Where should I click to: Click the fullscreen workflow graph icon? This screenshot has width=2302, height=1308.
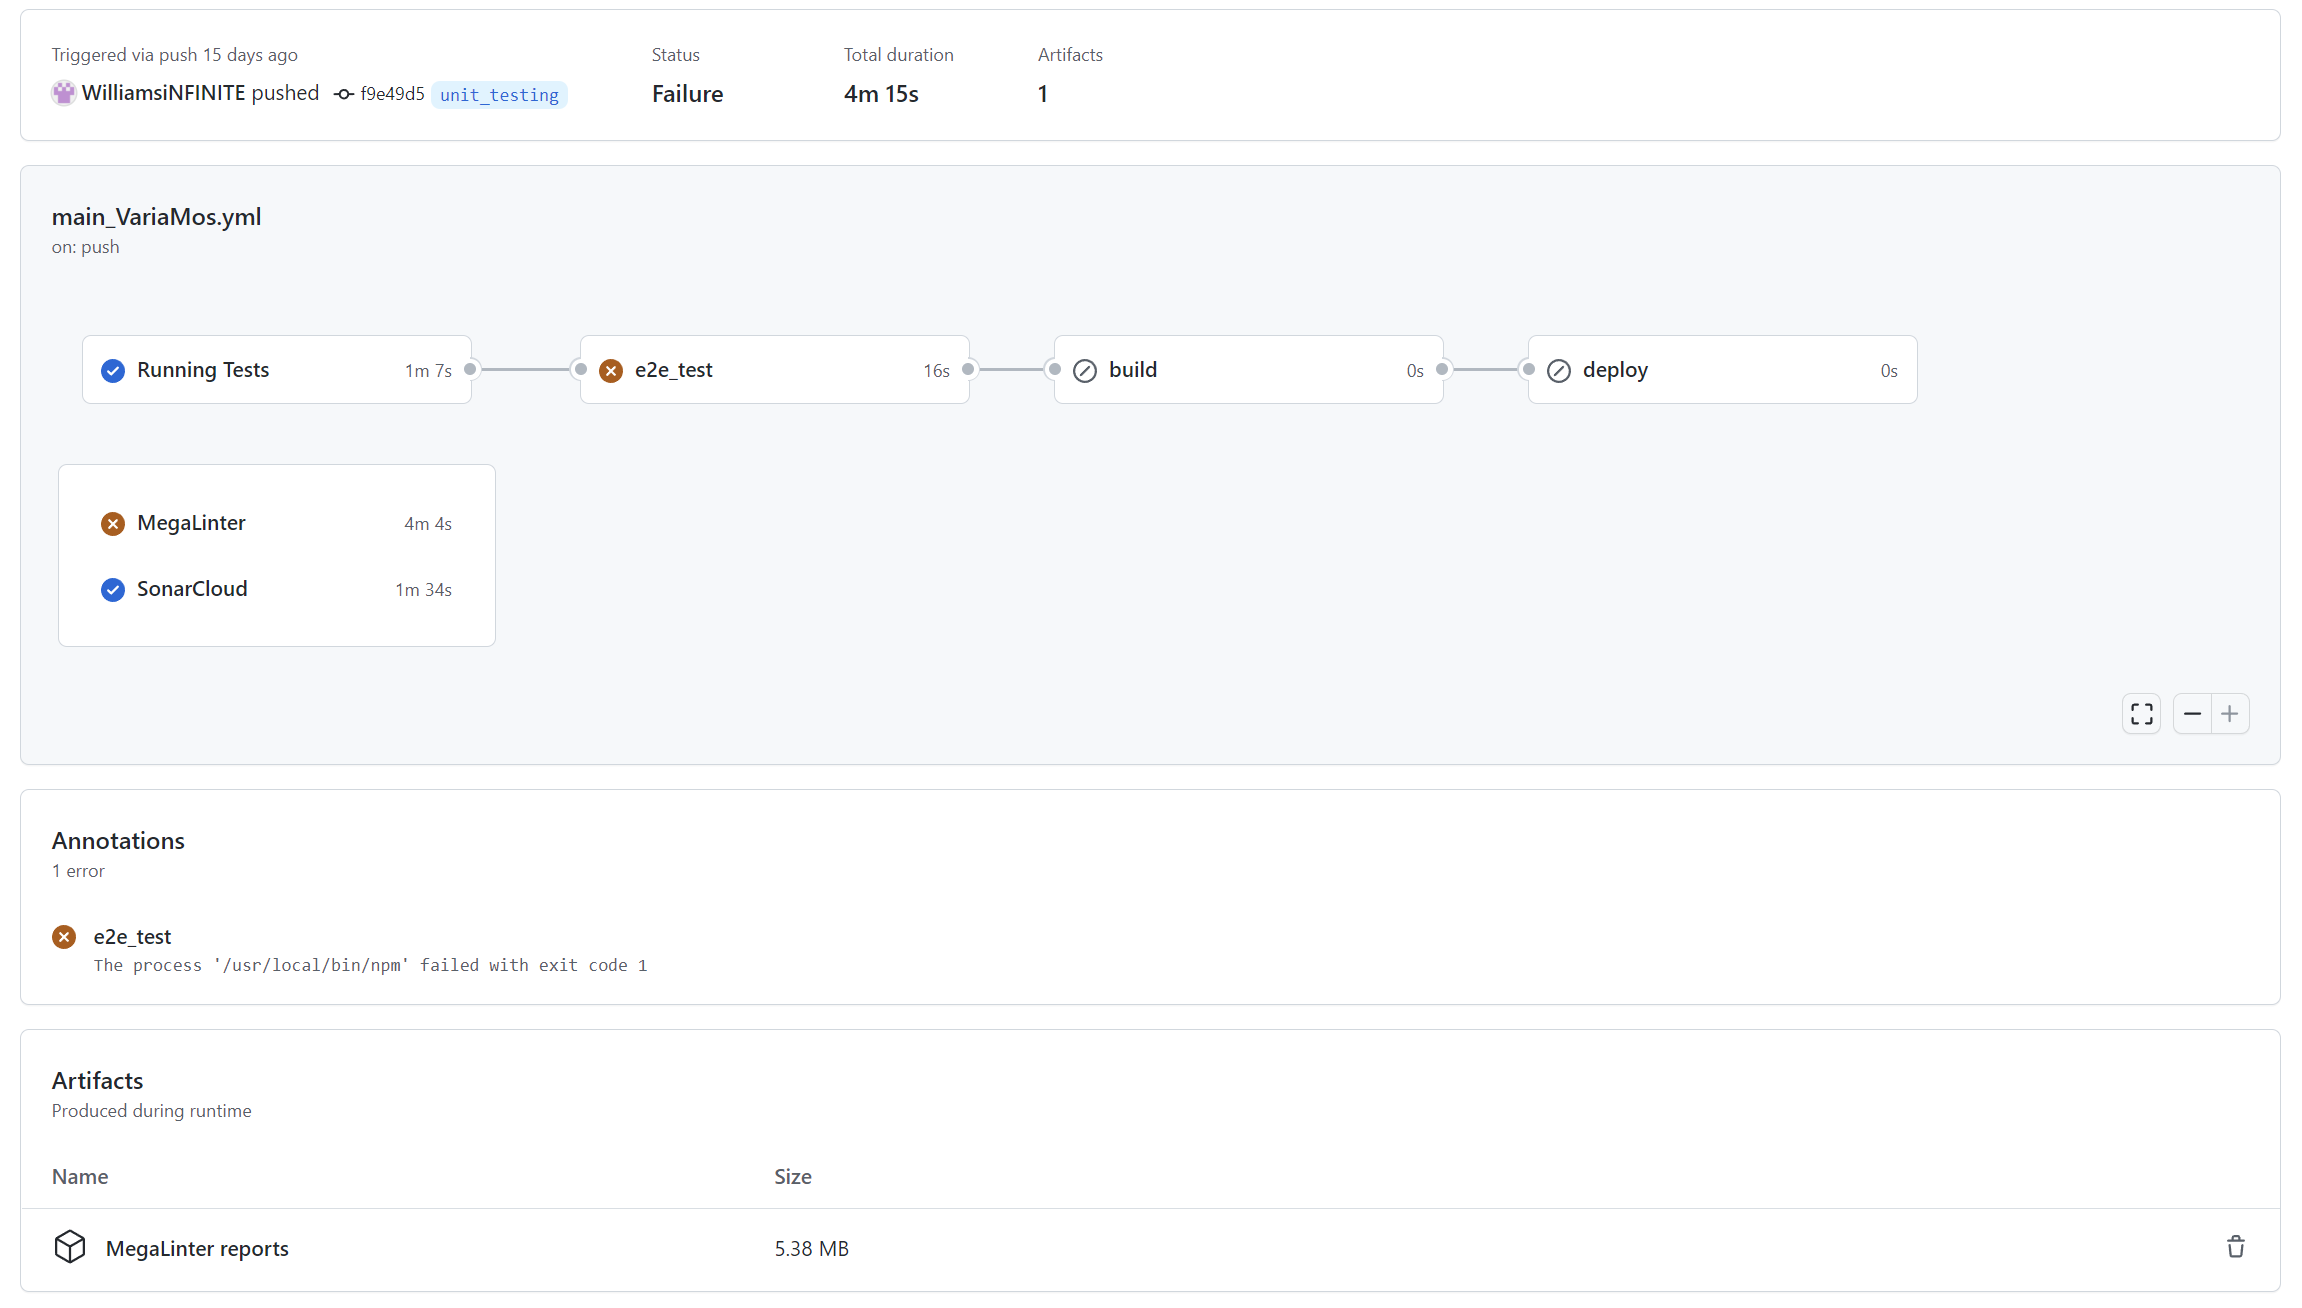pos(2141,714)
